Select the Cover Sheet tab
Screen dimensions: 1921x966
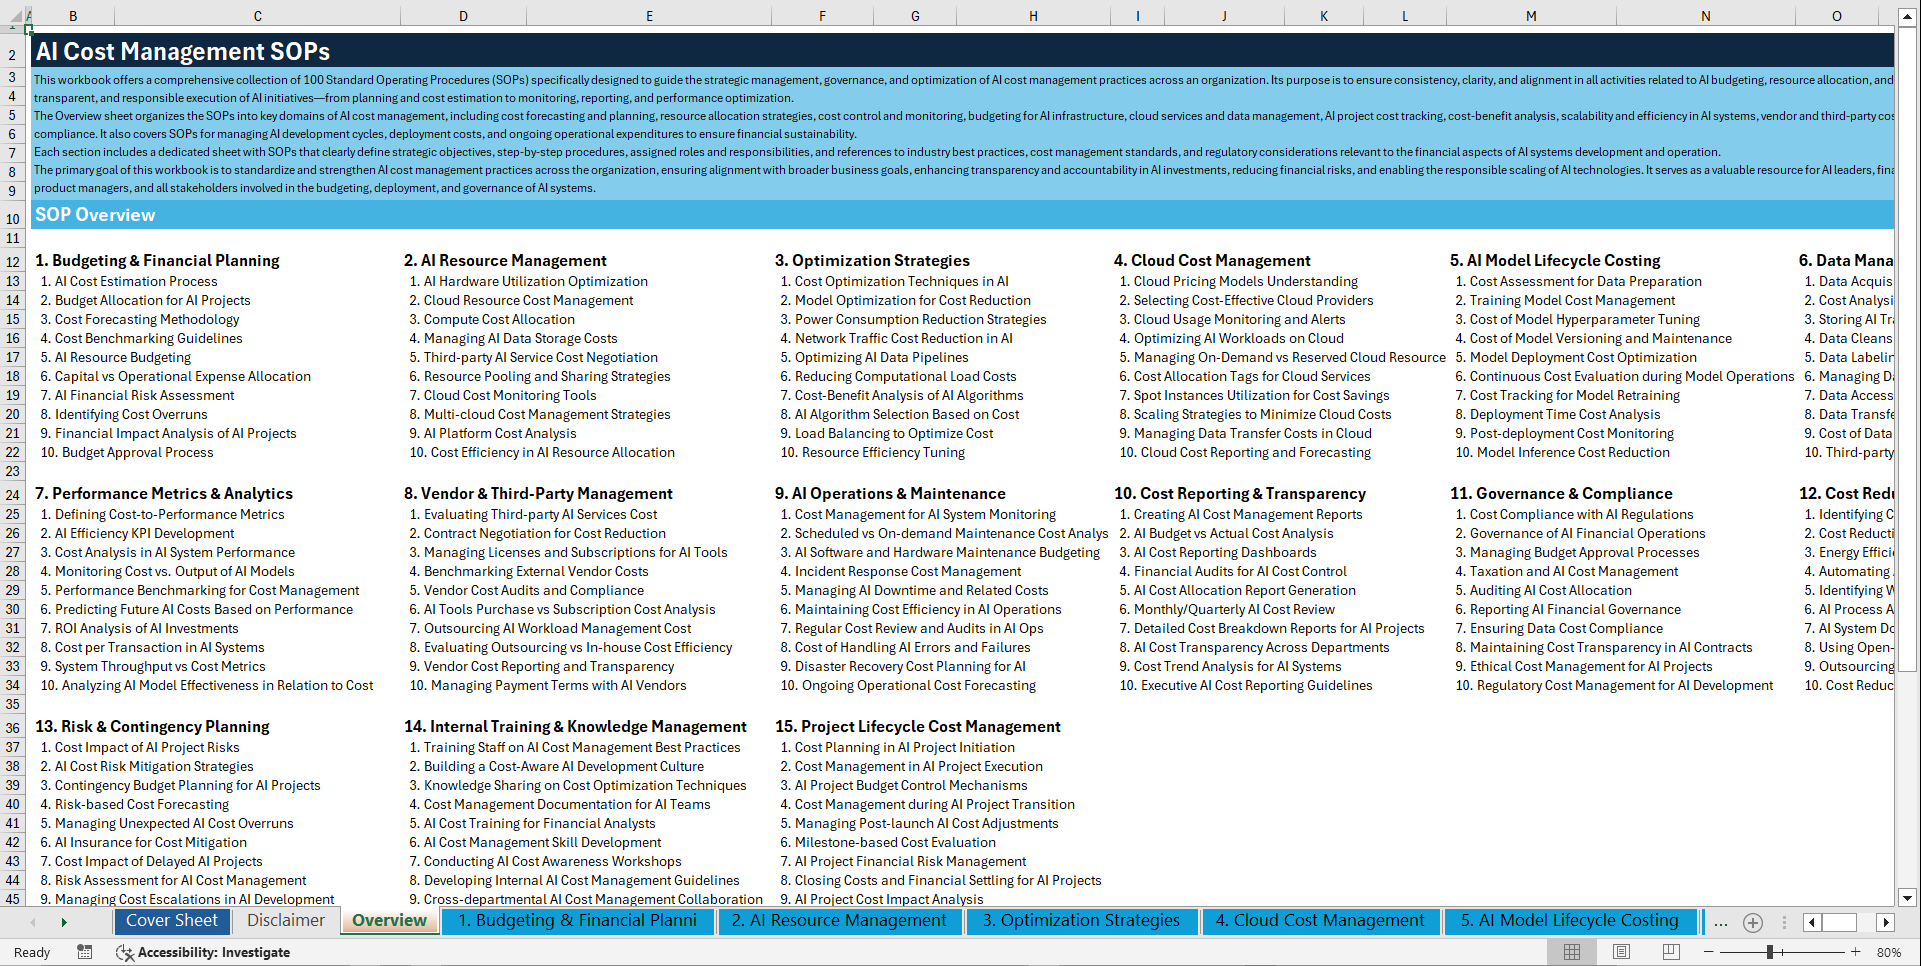[172, 920]
